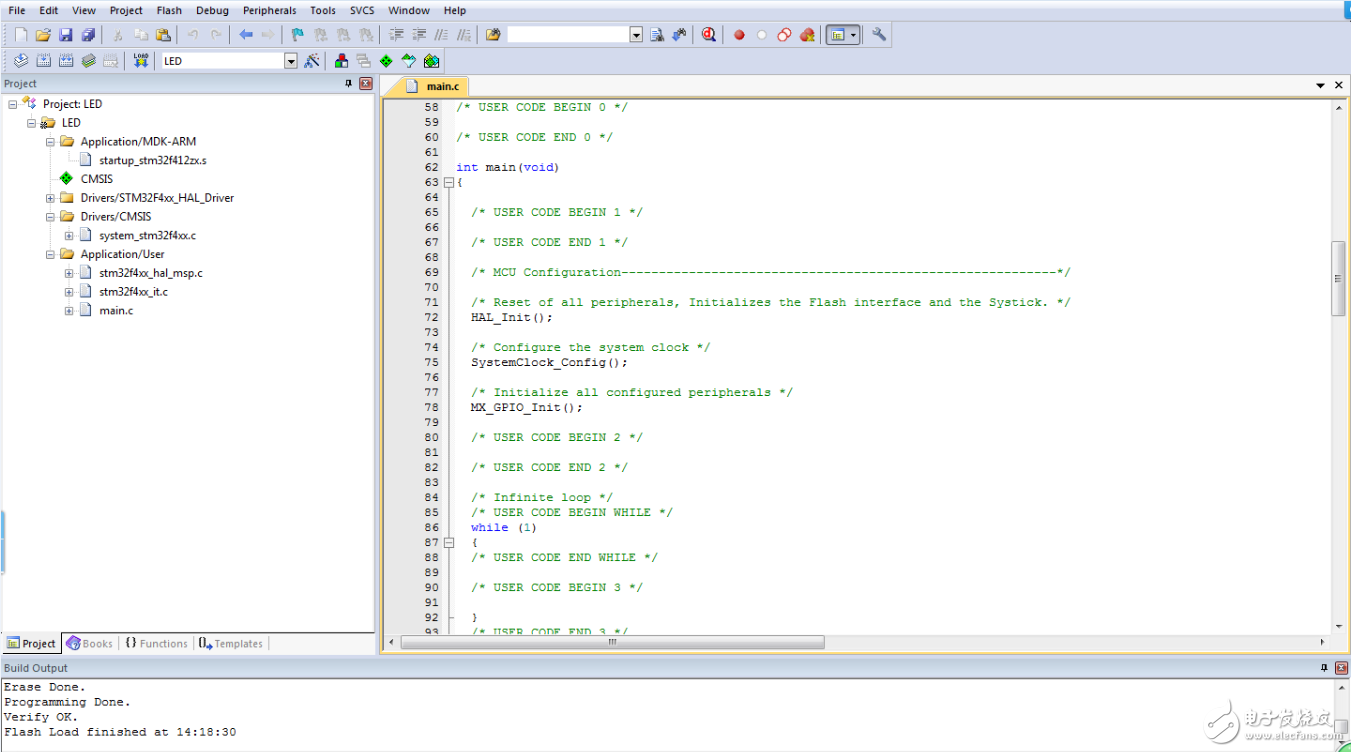Open the Configuration wrench icon

(879, 35)
